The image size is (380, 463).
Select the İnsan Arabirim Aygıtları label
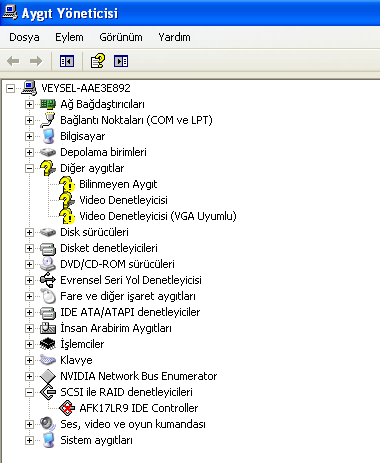[116, 328]
